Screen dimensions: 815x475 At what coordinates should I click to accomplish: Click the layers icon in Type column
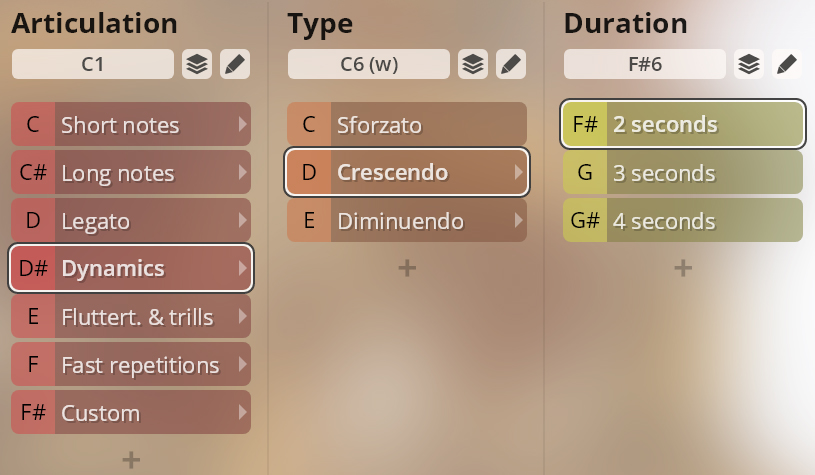[473, 65]
